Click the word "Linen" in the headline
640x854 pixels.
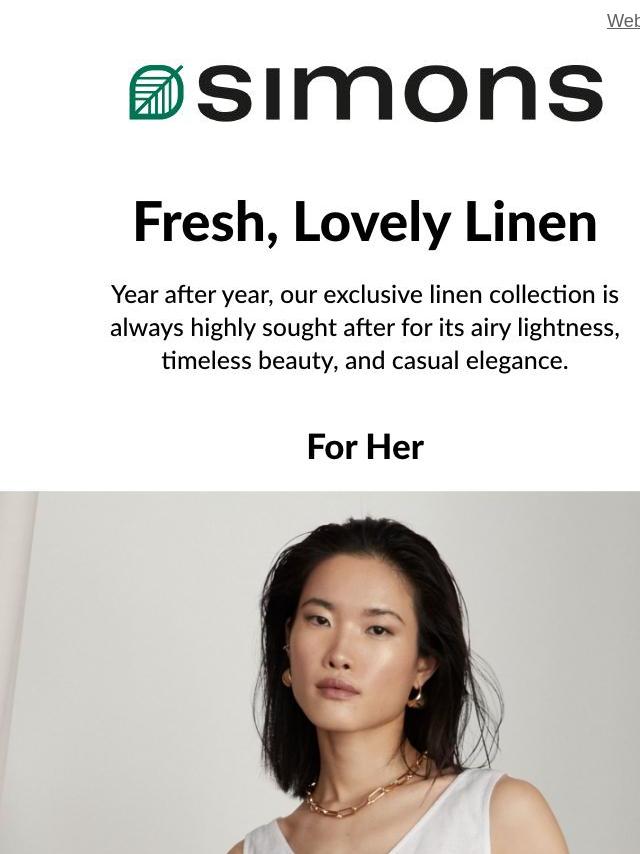point(531,222)
